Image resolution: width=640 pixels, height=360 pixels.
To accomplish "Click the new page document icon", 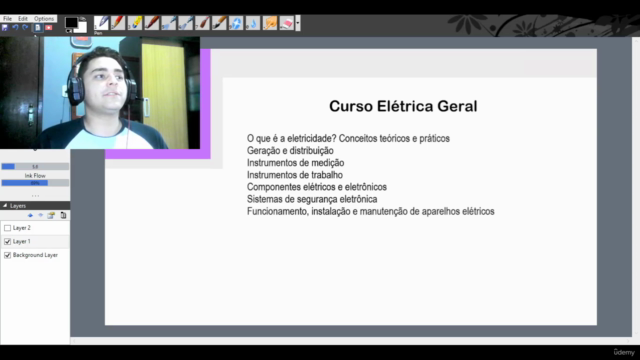I will [x=38, y=27].
